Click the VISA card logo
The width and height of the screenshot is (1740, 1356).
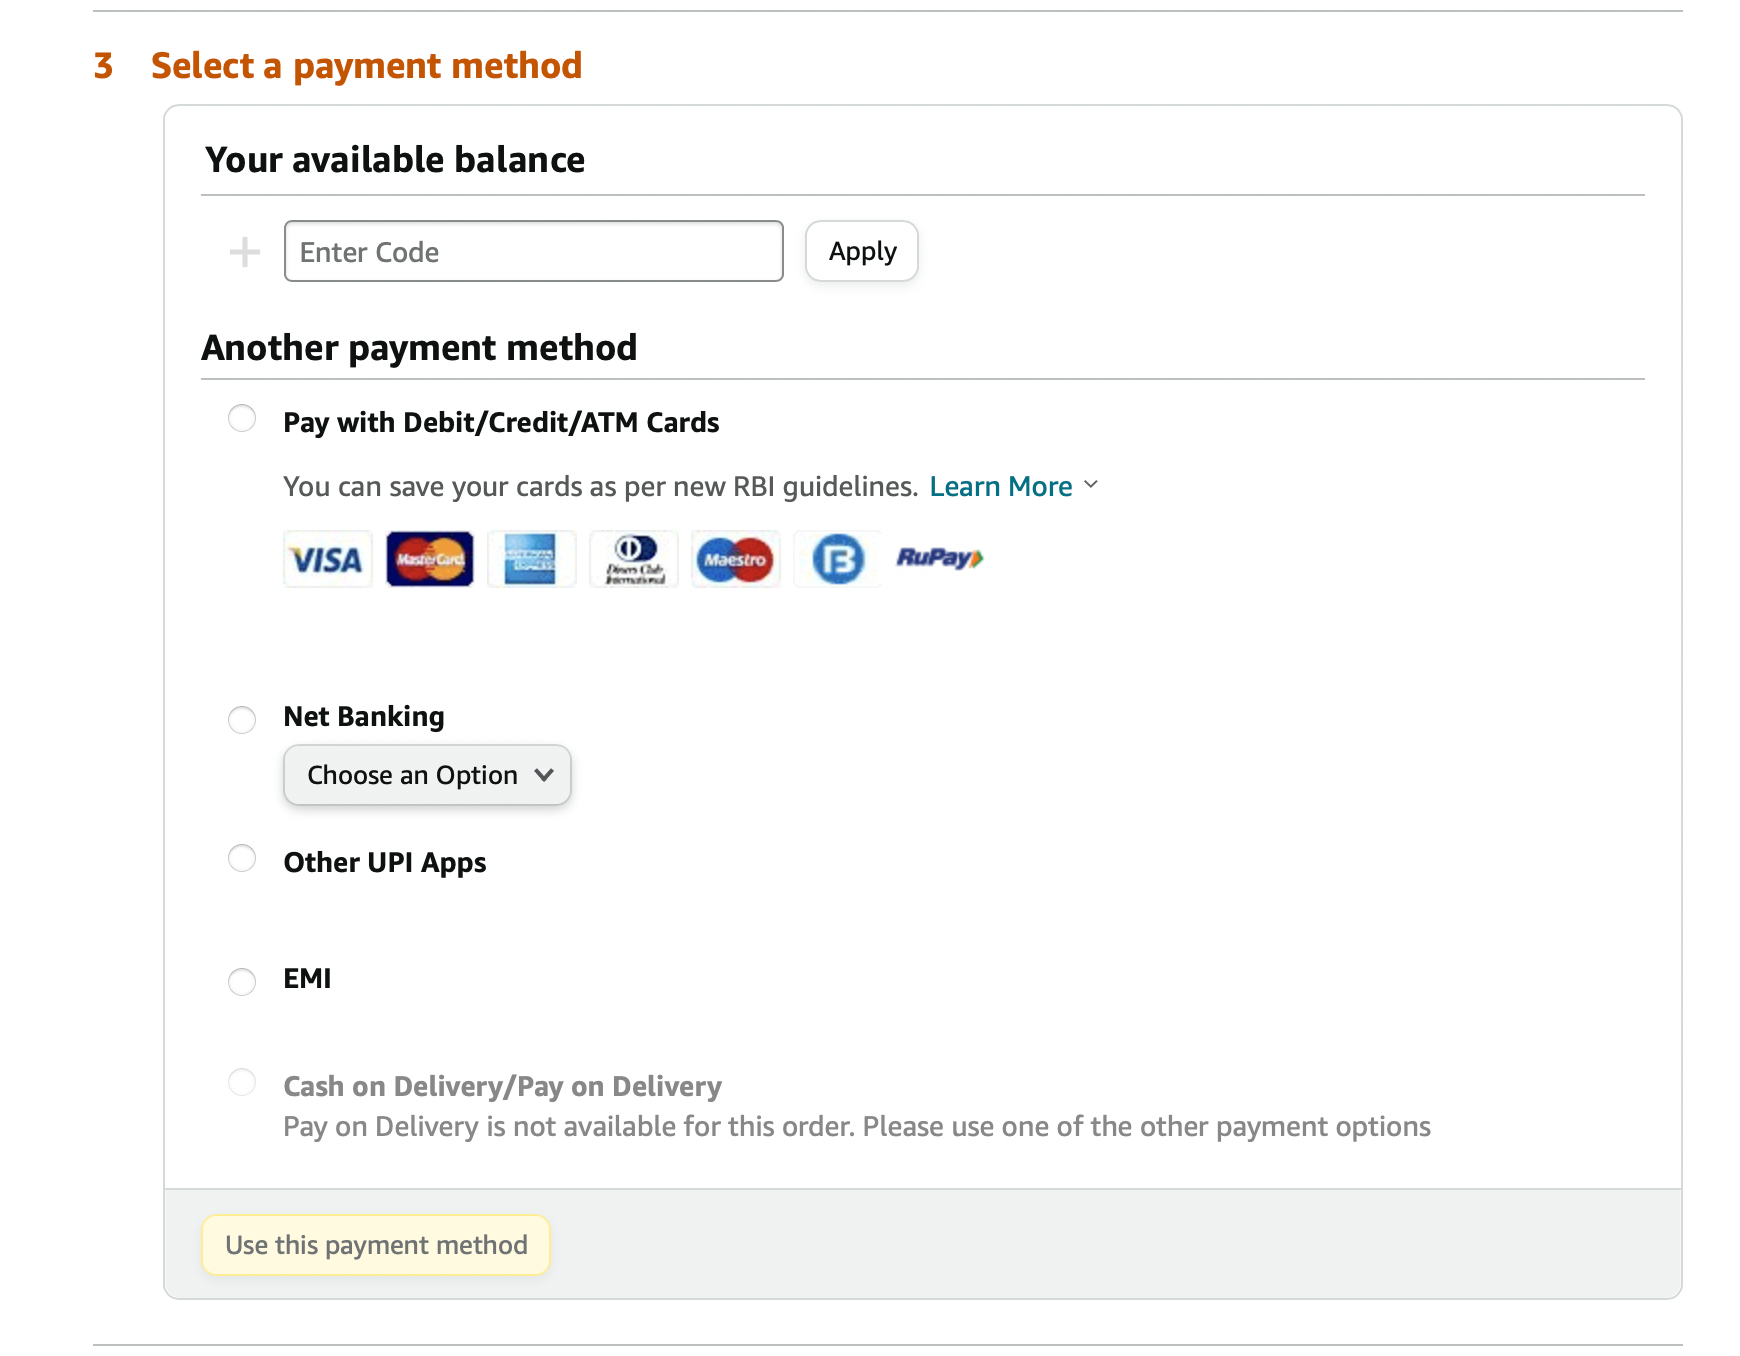327,559
